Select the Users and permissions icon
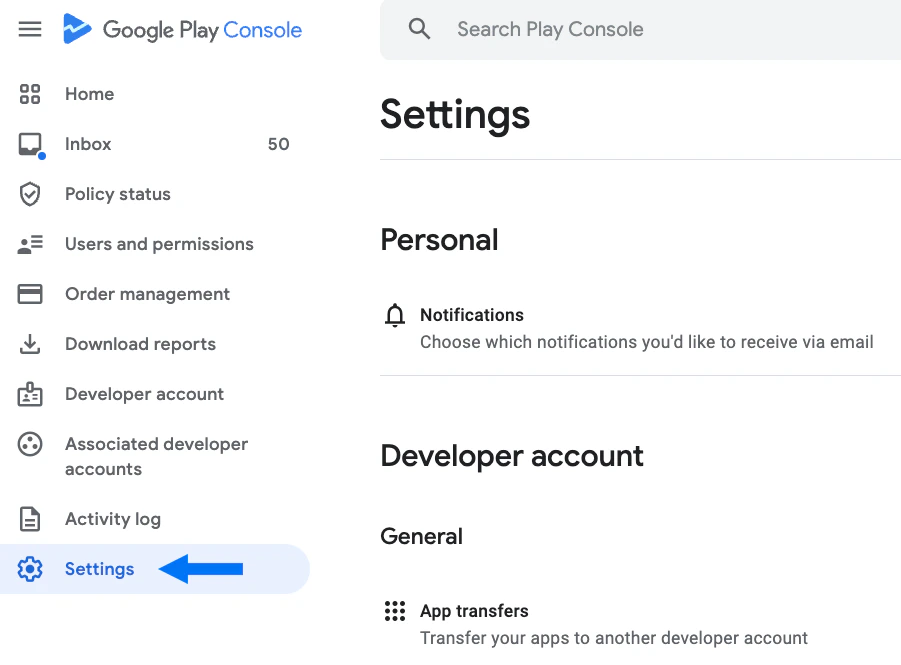The width and height of the screenshot is (901, 665). (30, 244)
